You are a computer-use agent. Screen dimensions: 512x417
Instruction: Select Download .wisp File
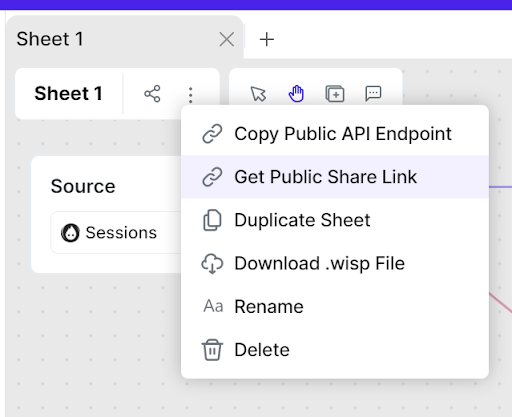[x=335, y=263]
